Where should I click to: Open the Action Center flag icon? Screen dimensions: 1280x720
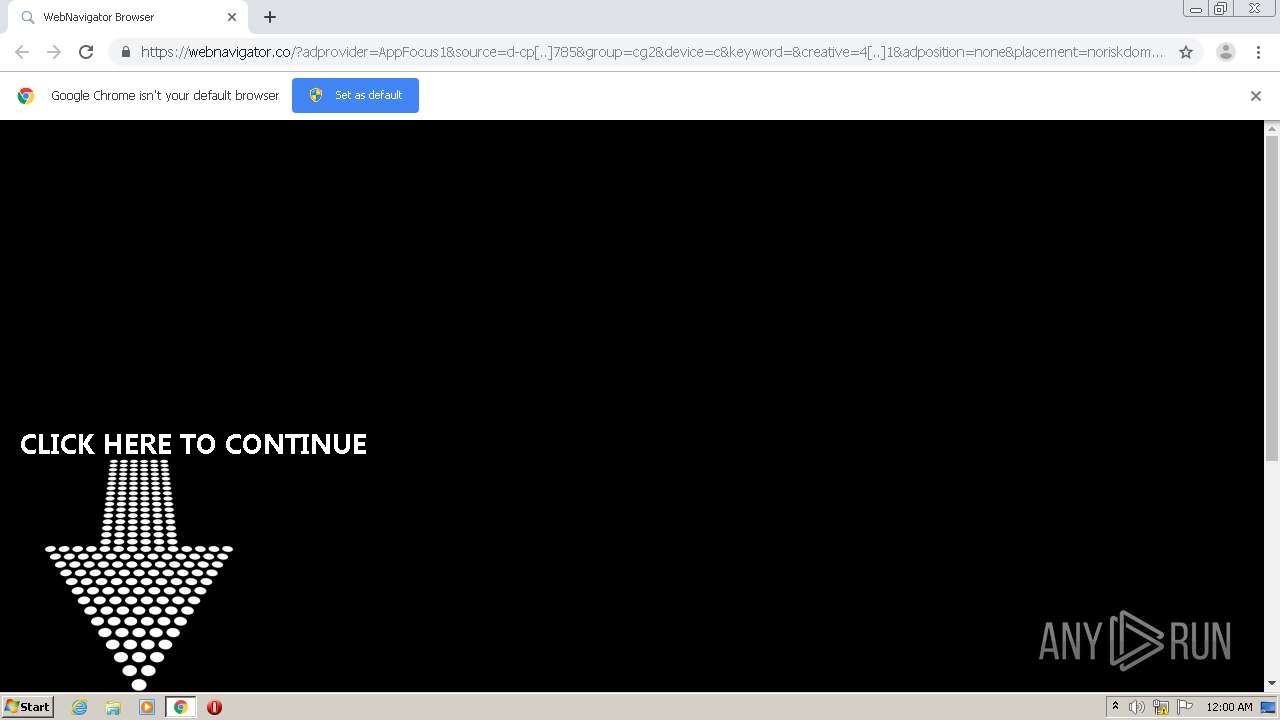coord(1185,707)
